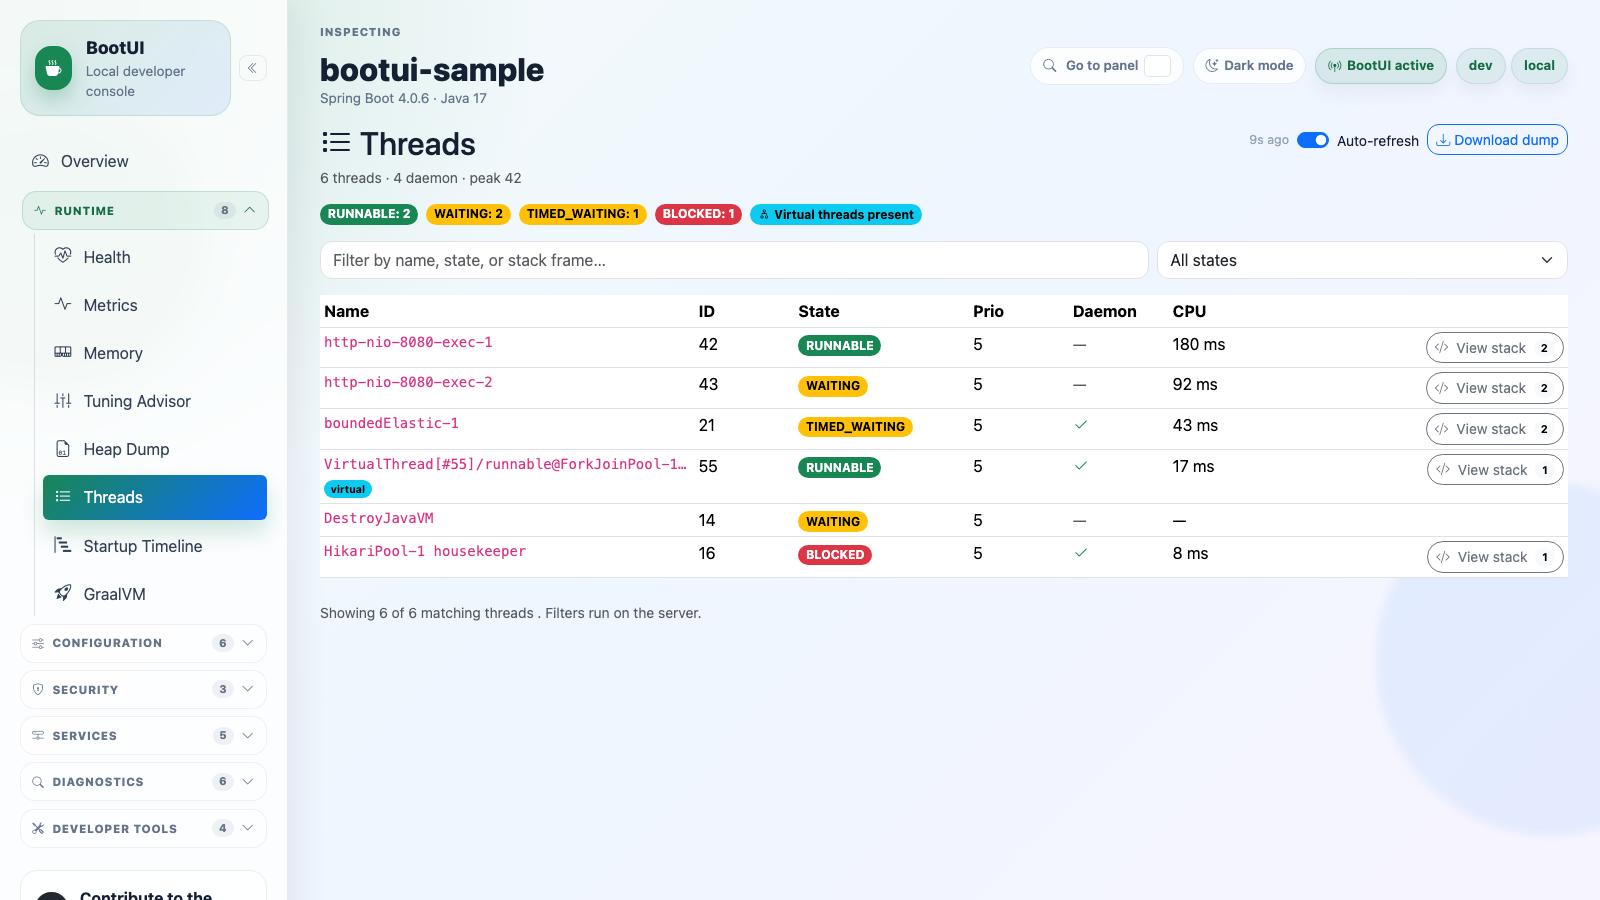Click the Diagnostics magnifier icon
Viewport: 1600px width, 900px height.
point(38,782)
